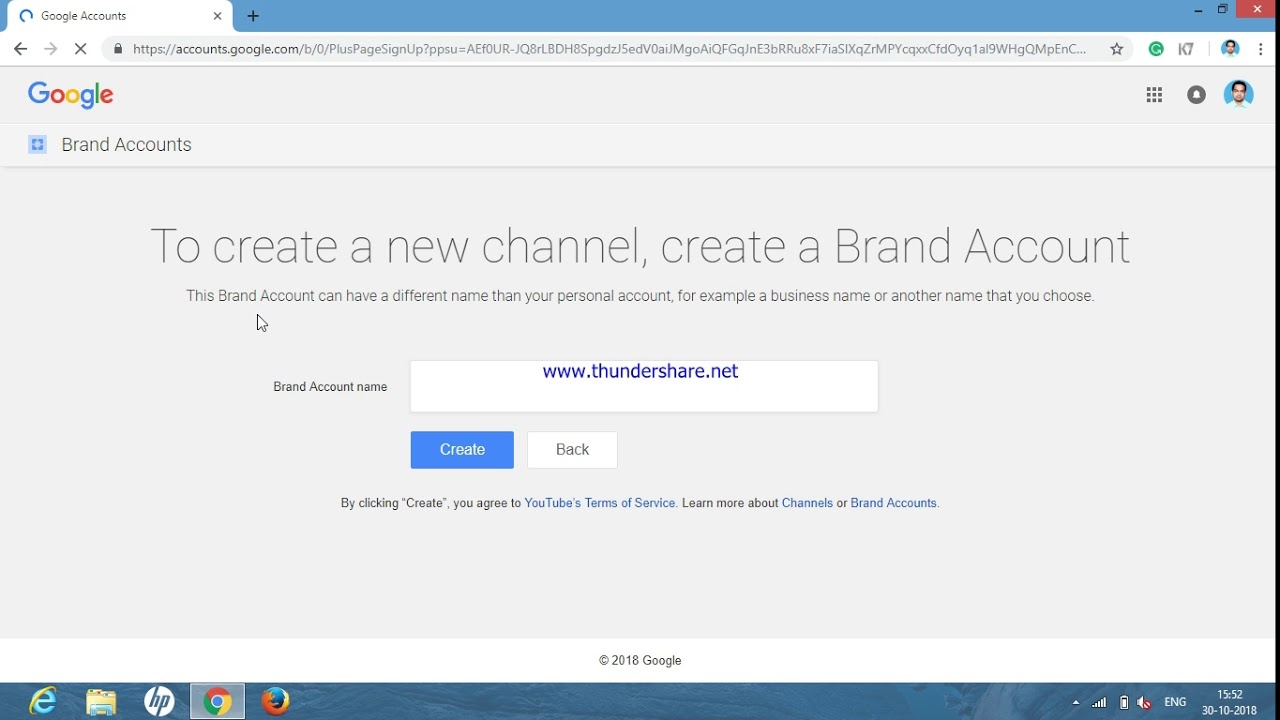Go back in browser history
The image size is (1280, 720).
(20, 48)
